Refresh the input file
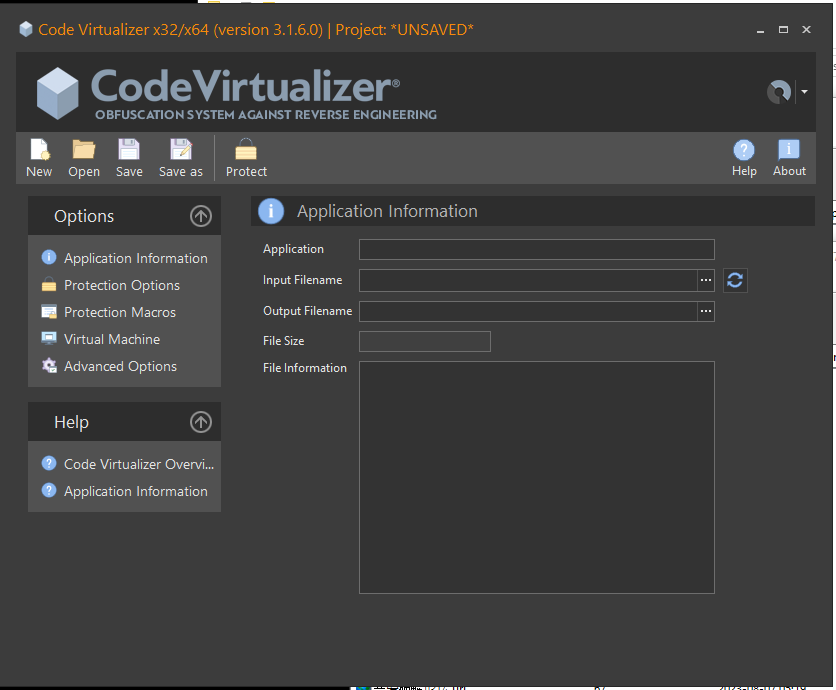The width and height of the screenshot is (836, 690). (x=735, y=280)
